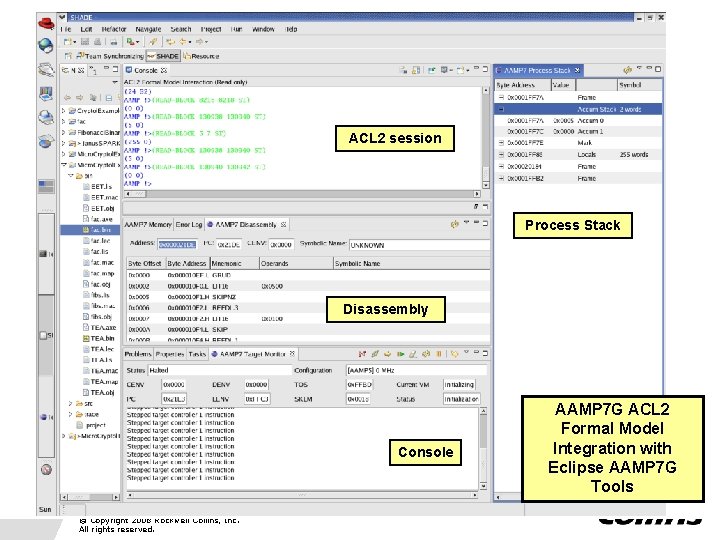Click the New wizard toolbar icon

tap(68, 42)
